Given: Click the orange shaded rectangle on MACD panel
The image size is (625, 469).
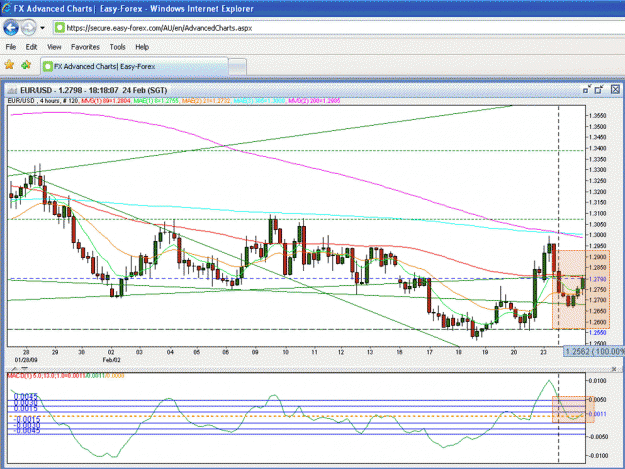Looking at the screenshot, I should 573,409.
